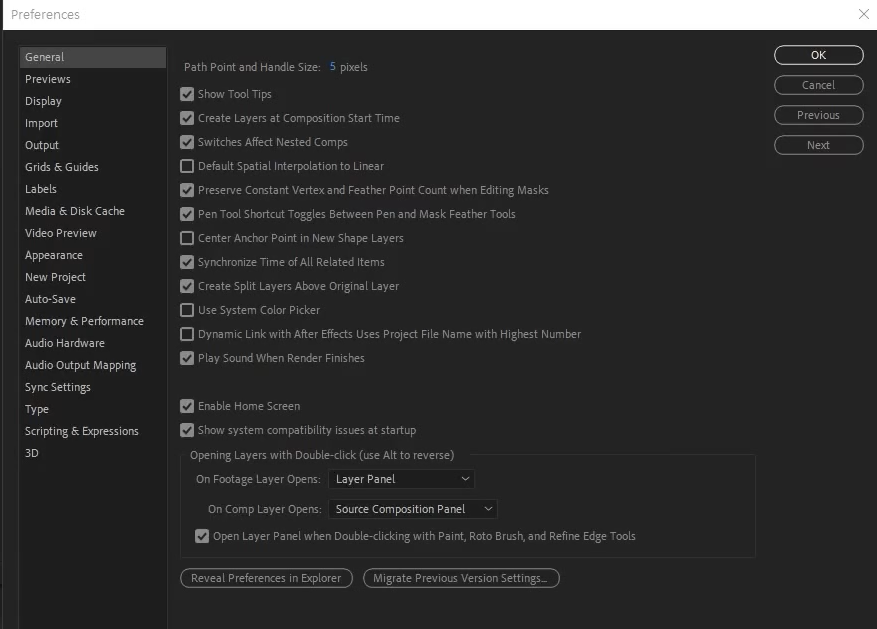Open the On Comp Layer Opens dropdown
877x629 pixels.
[413, 509]
